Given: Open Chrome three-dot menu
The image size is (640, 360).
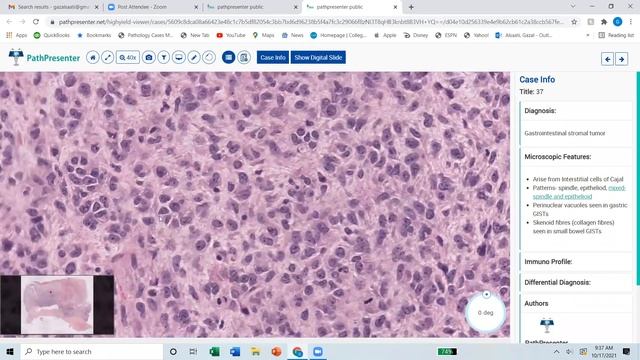Looking at the screenshot, I should click(x=631, y=22).
